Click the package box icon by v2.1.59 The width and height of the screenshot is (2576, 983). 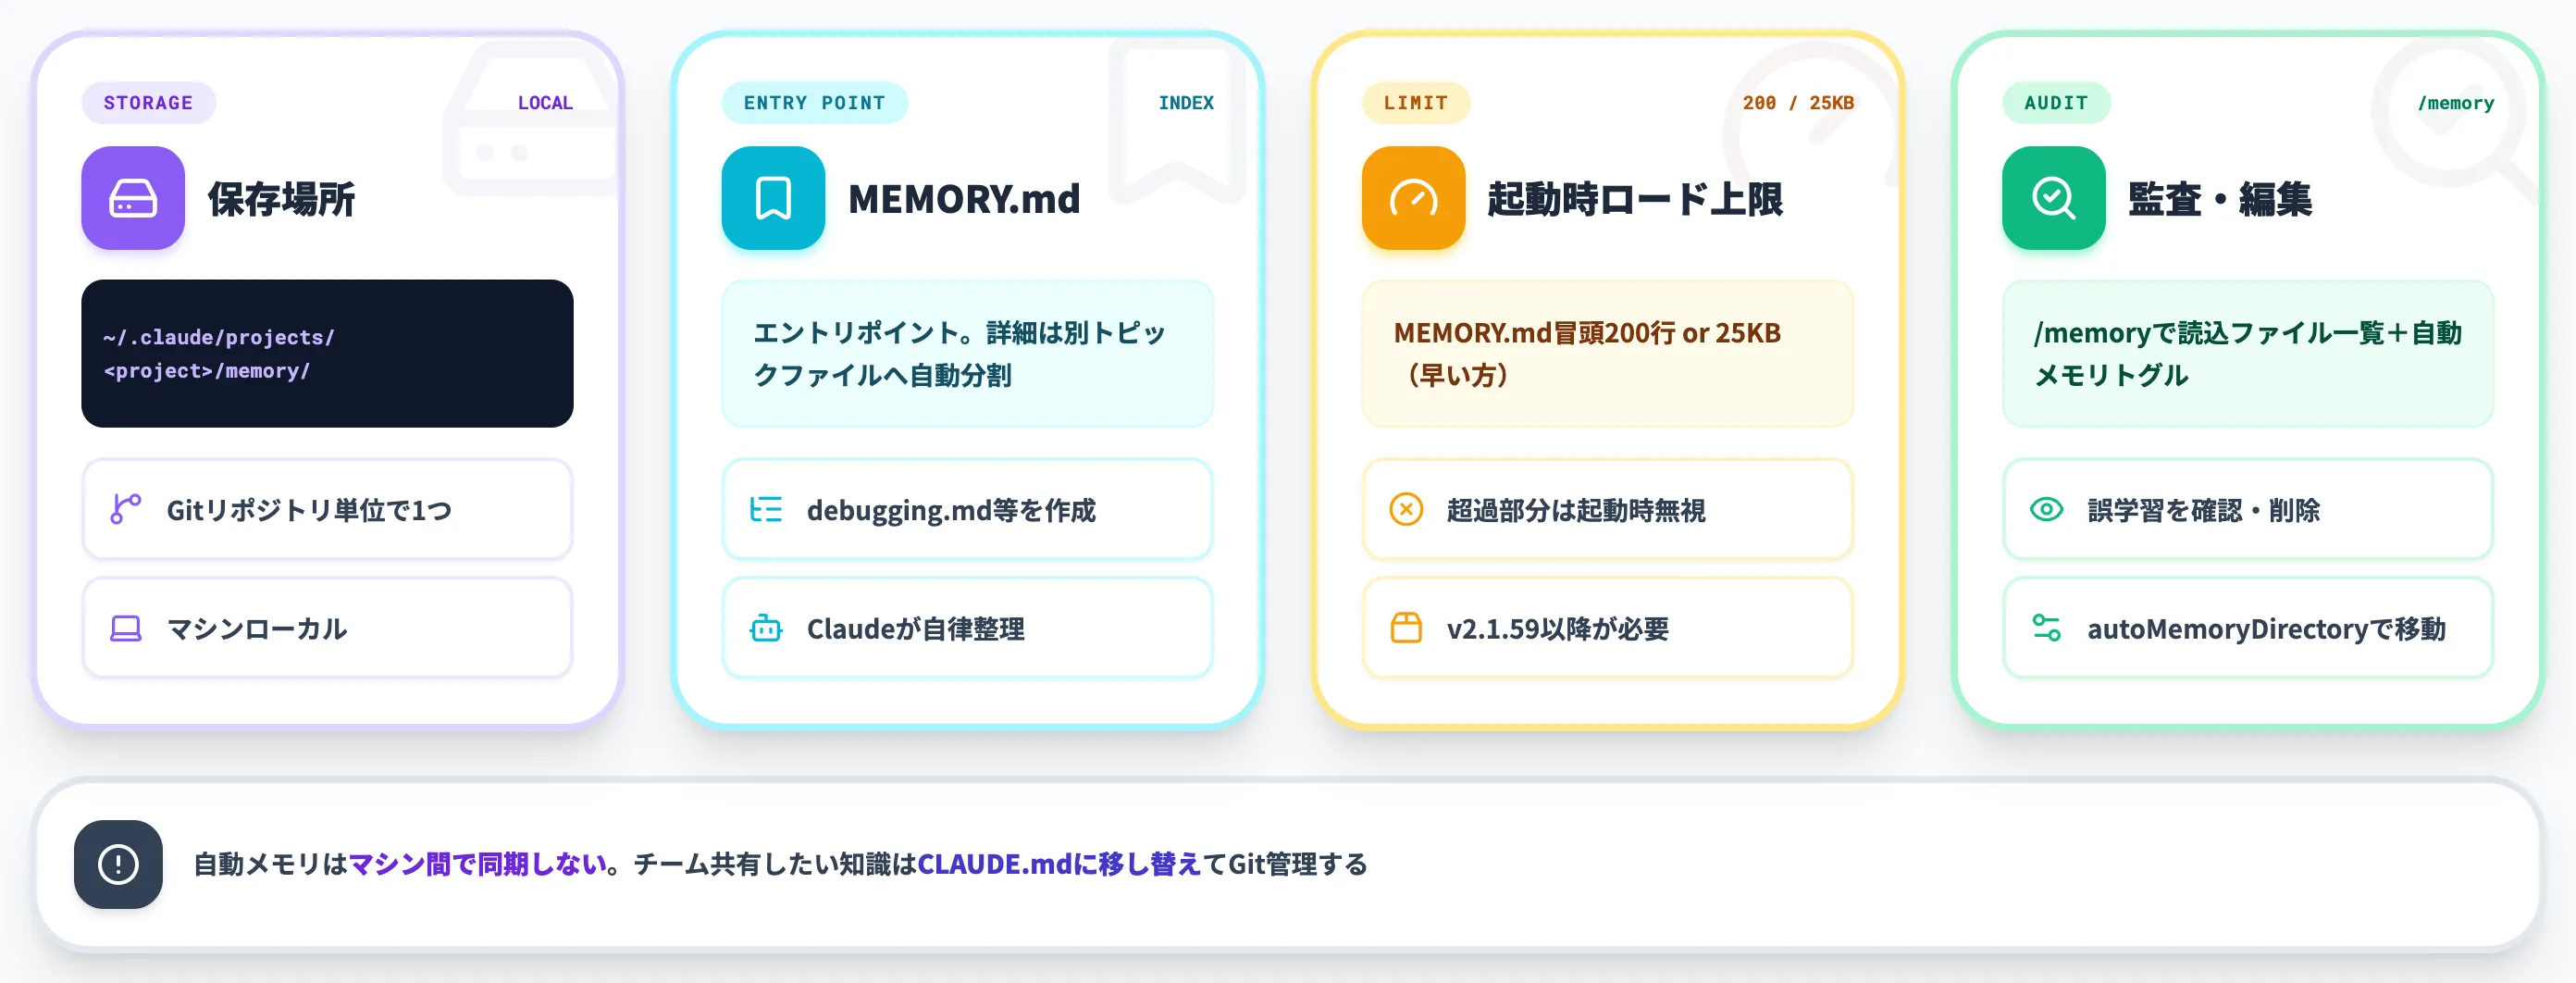[x=1406, y=629]
